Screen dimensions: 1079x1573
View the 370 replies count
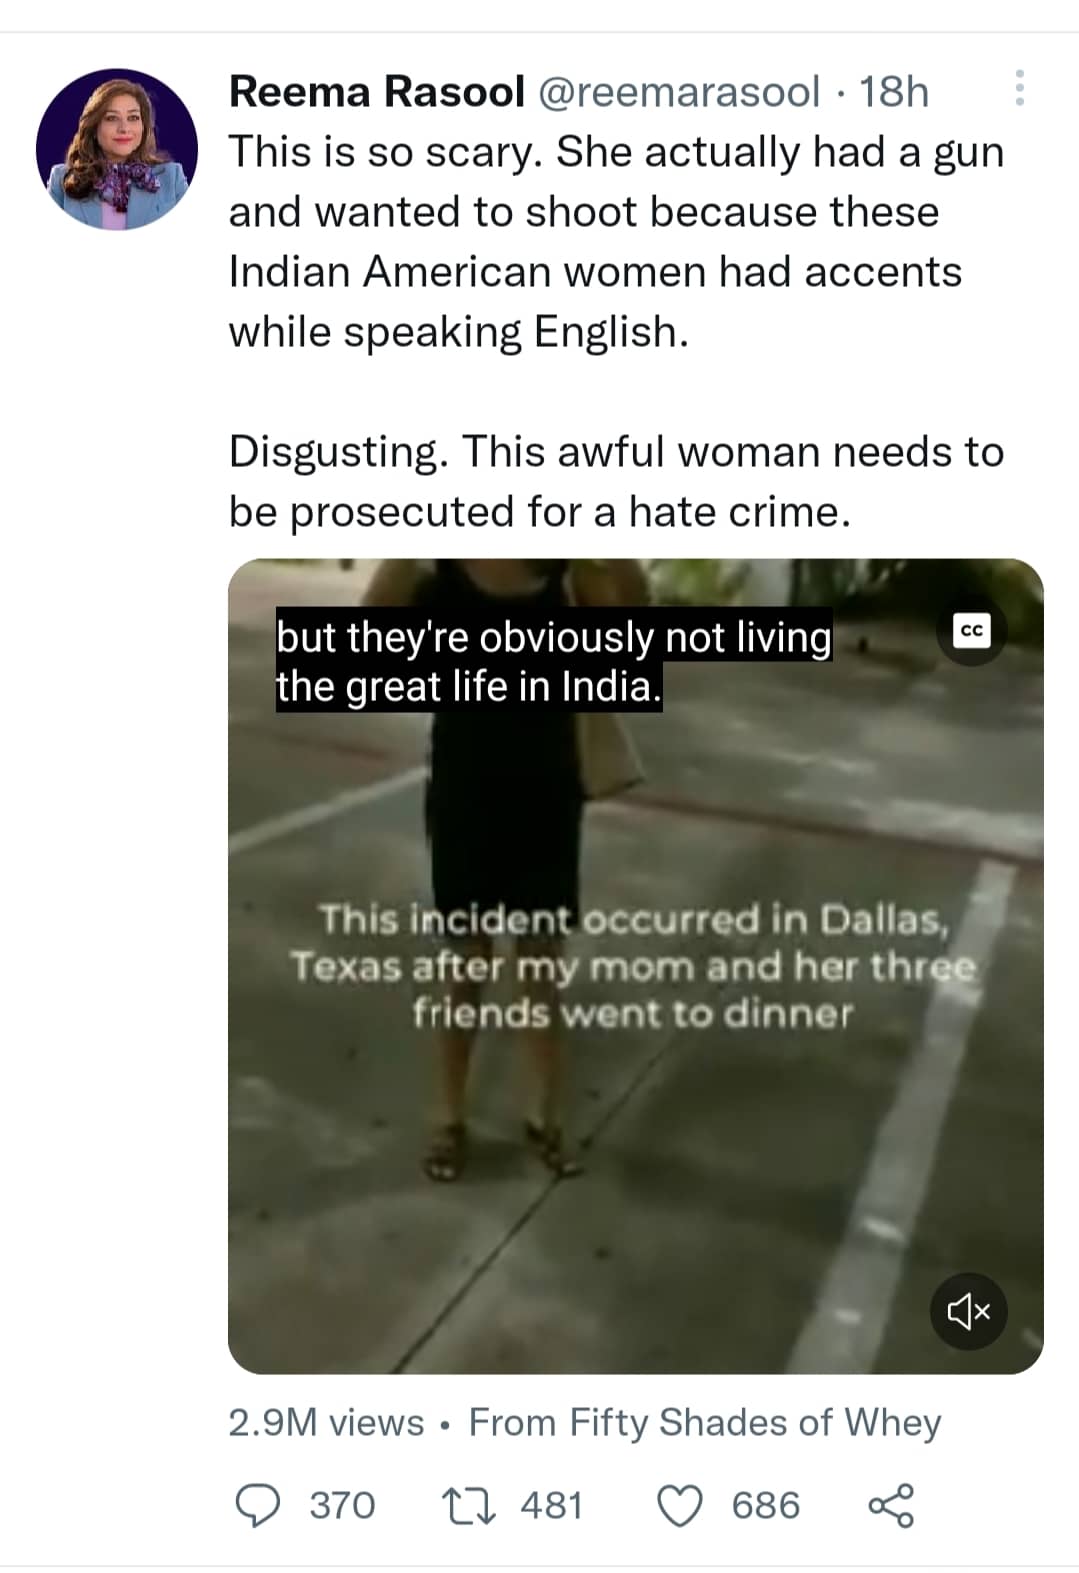click(x=342, y=1505)
